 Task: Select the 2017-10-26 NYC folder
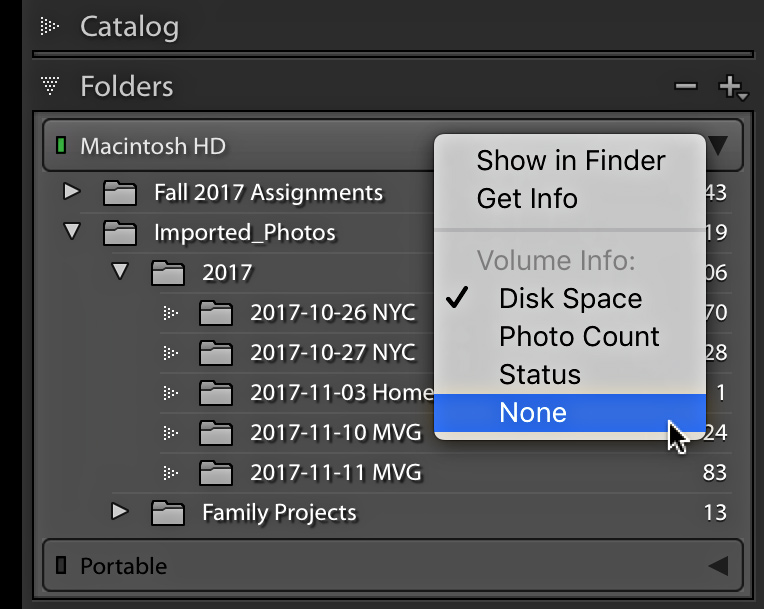point(333,313)
